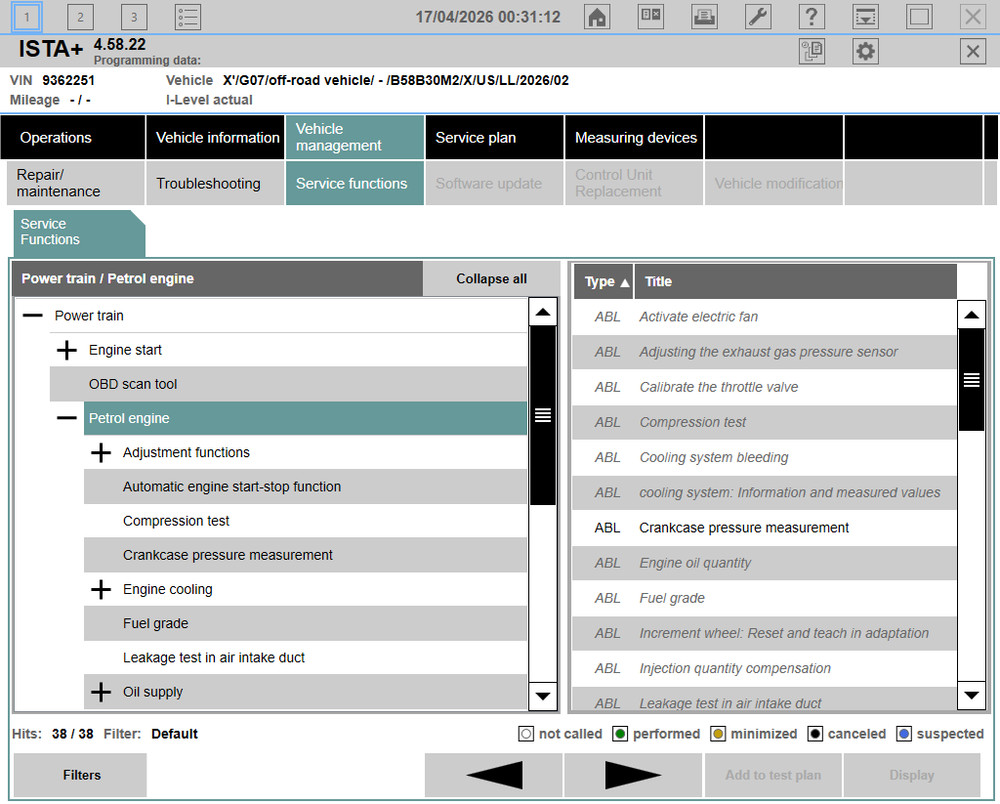This screenshot has height=804, width=1000.
Task: Click the printer icon in top toolbar
Action: [705, 17]
